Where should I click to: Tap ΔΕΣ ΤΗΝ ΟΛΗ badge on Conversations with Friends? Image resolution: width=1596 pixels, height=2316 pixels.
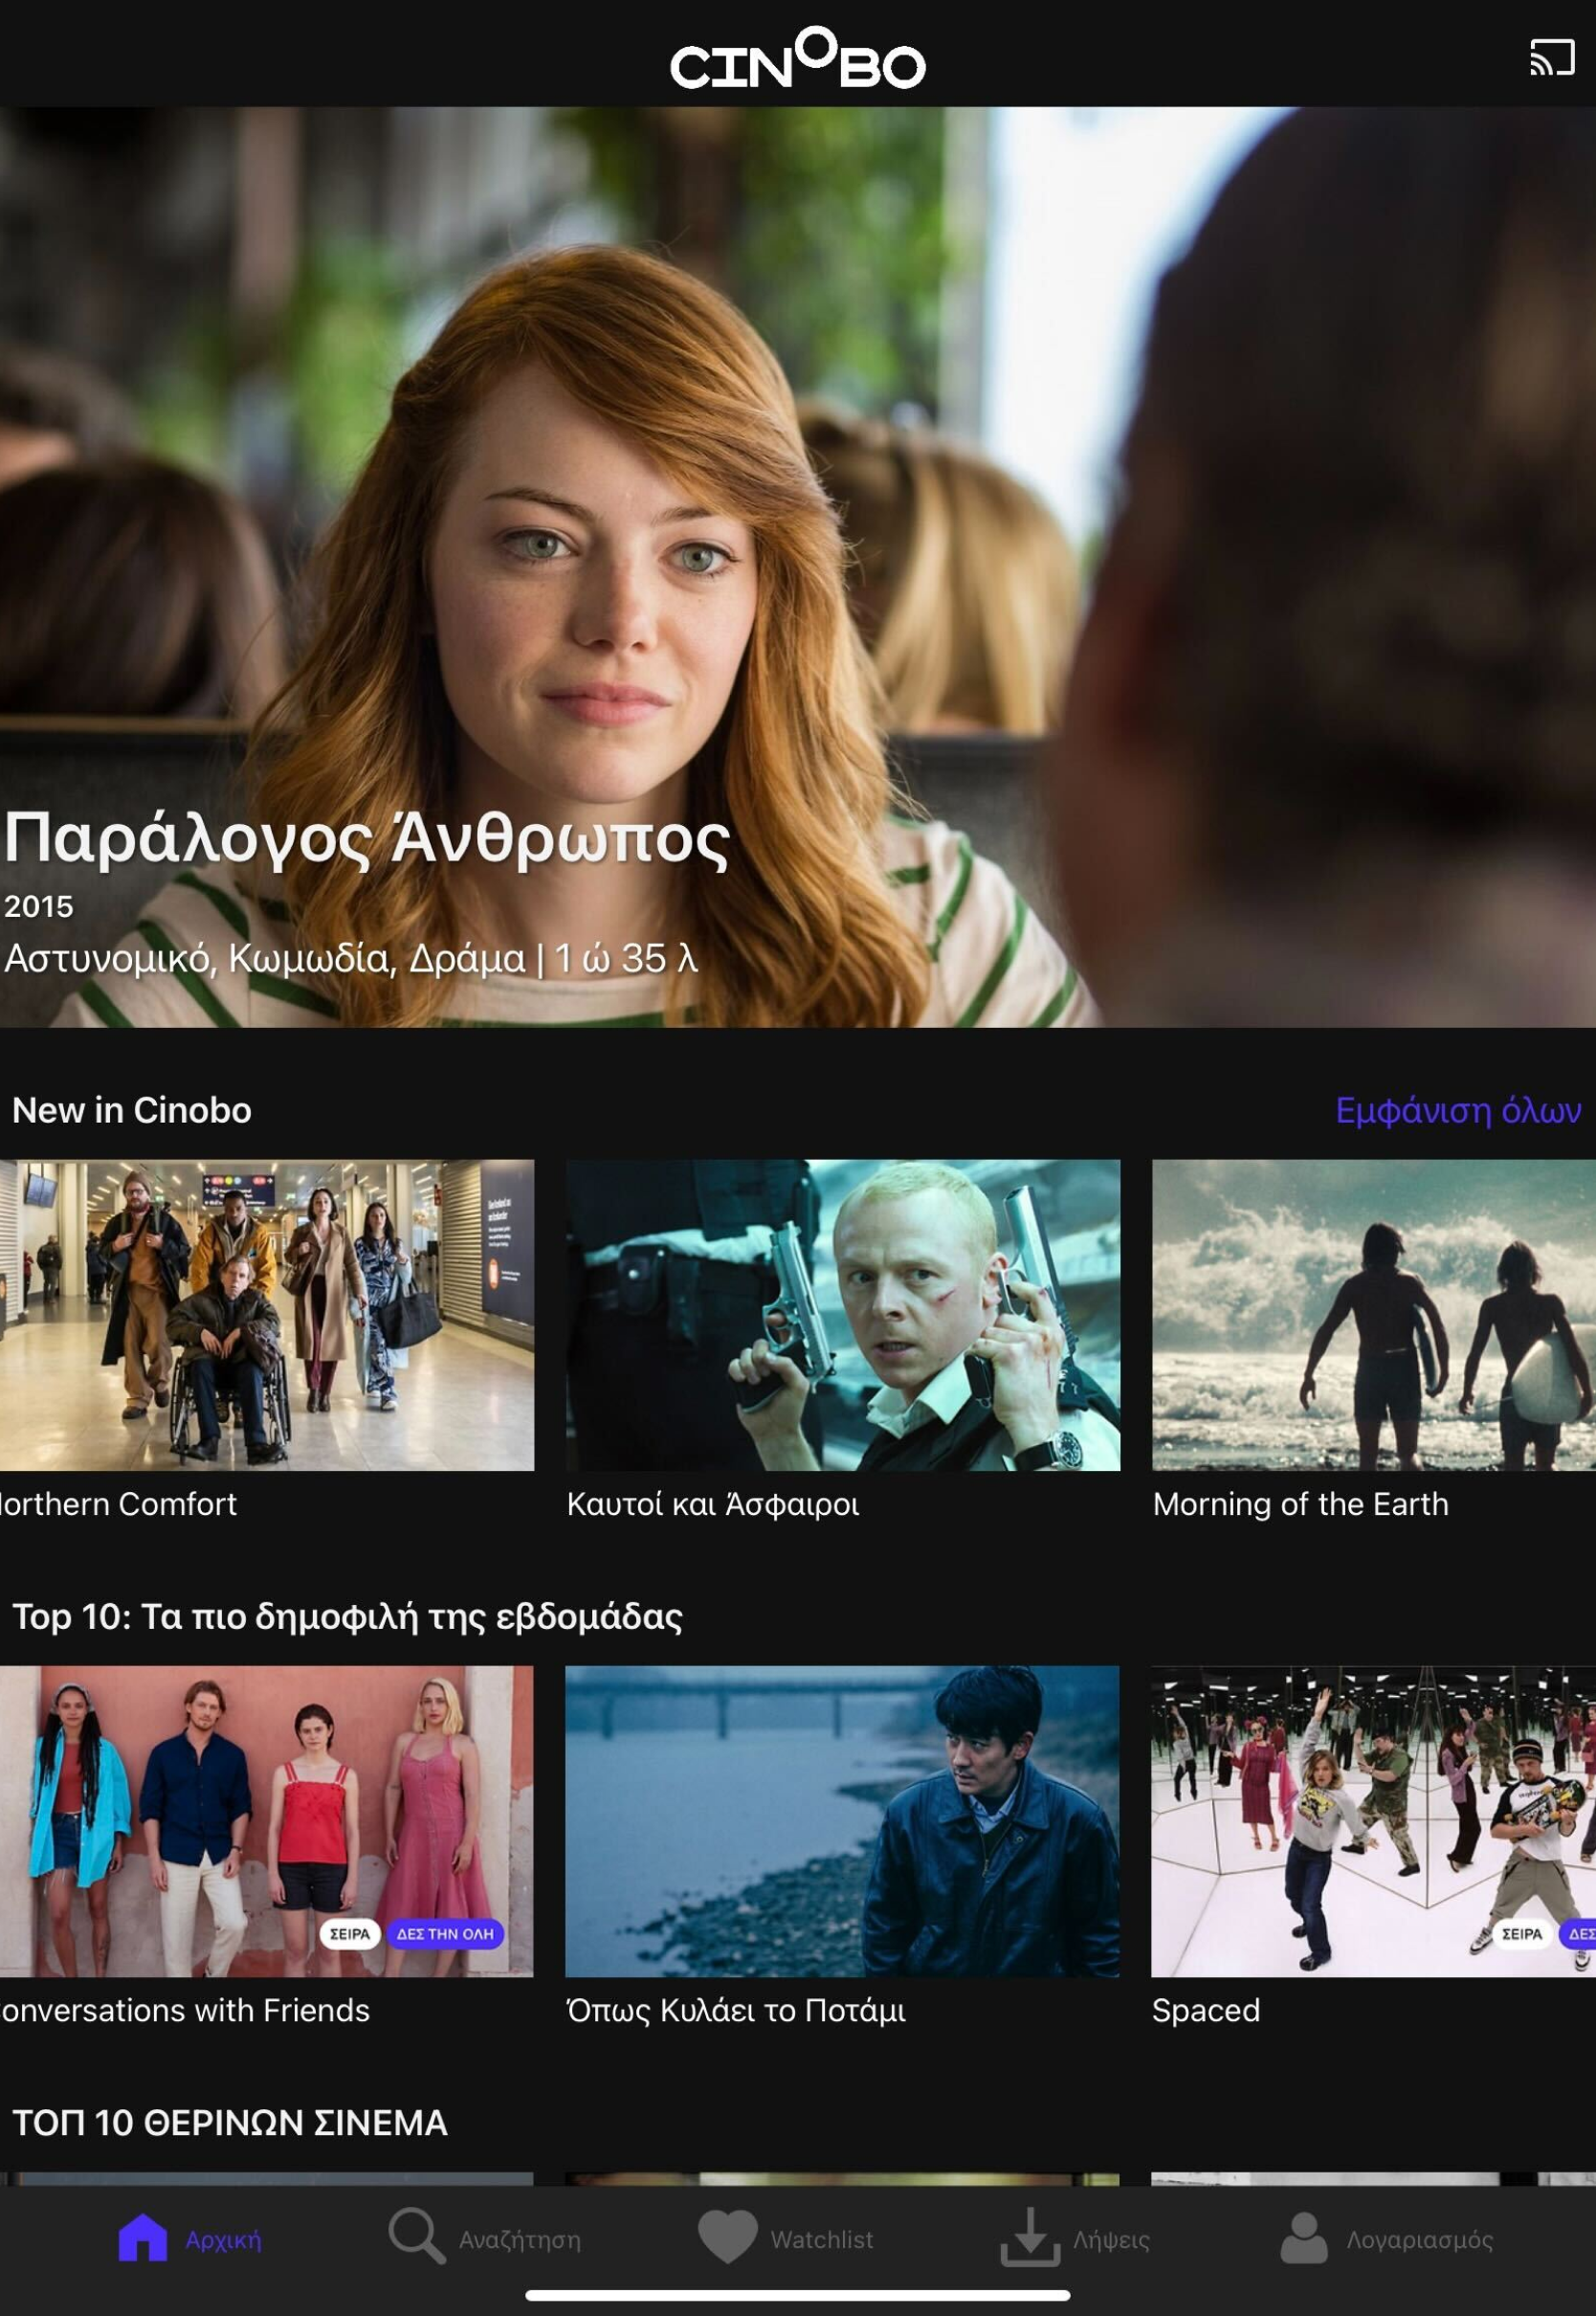[x=445, y=1934]
